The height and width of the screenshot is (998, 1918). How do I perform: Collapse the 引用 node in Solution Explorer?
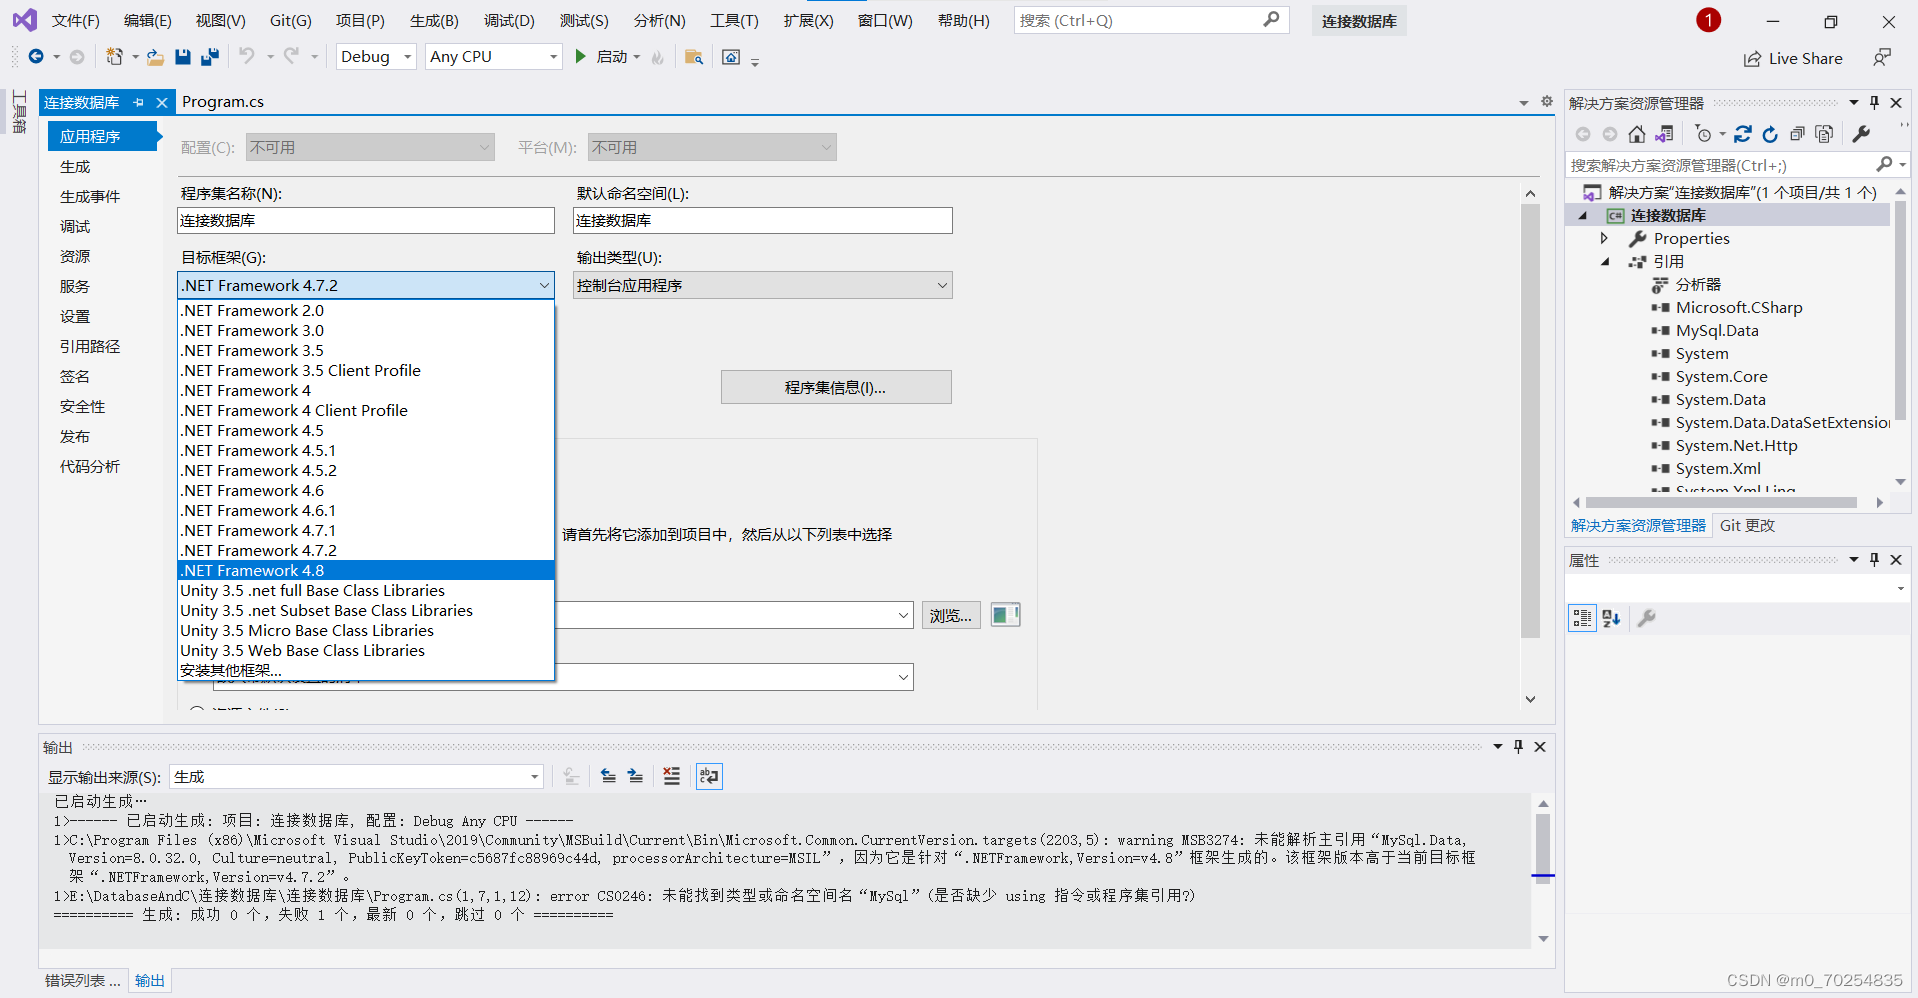(1605, 261)
